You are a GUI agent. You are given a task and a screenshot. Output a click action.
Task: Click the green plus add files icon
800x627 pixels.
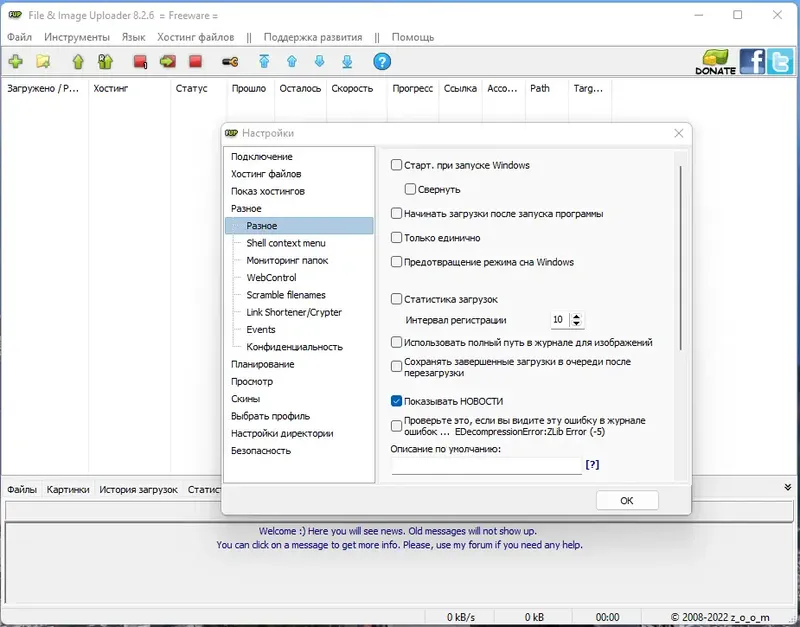point(15,62)
